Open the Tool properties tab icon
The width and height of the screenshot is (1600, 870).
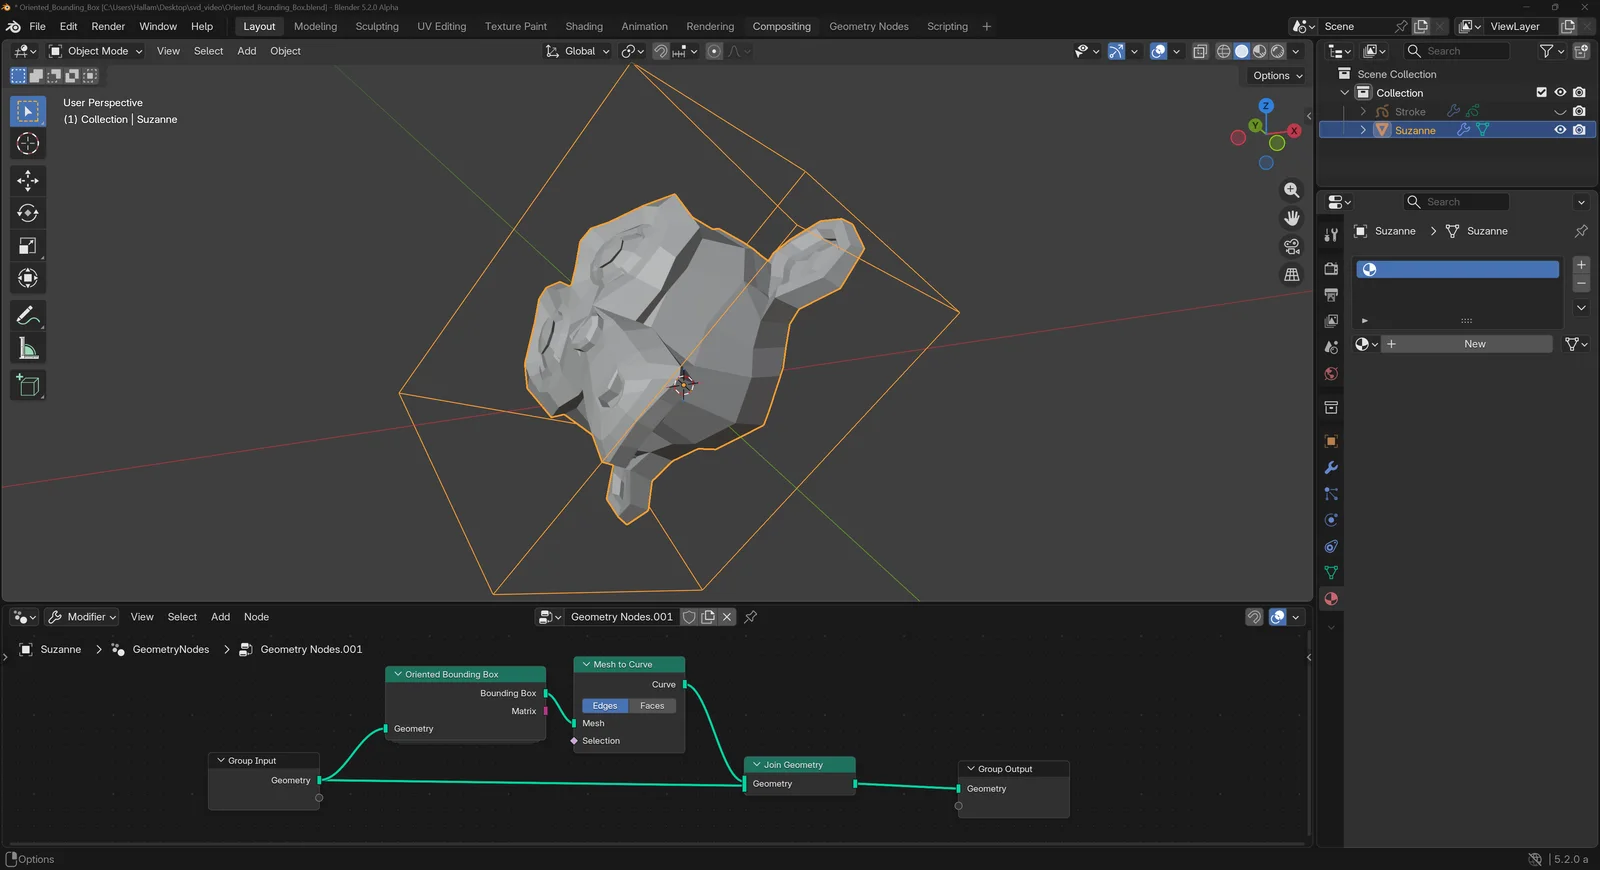1331,235
